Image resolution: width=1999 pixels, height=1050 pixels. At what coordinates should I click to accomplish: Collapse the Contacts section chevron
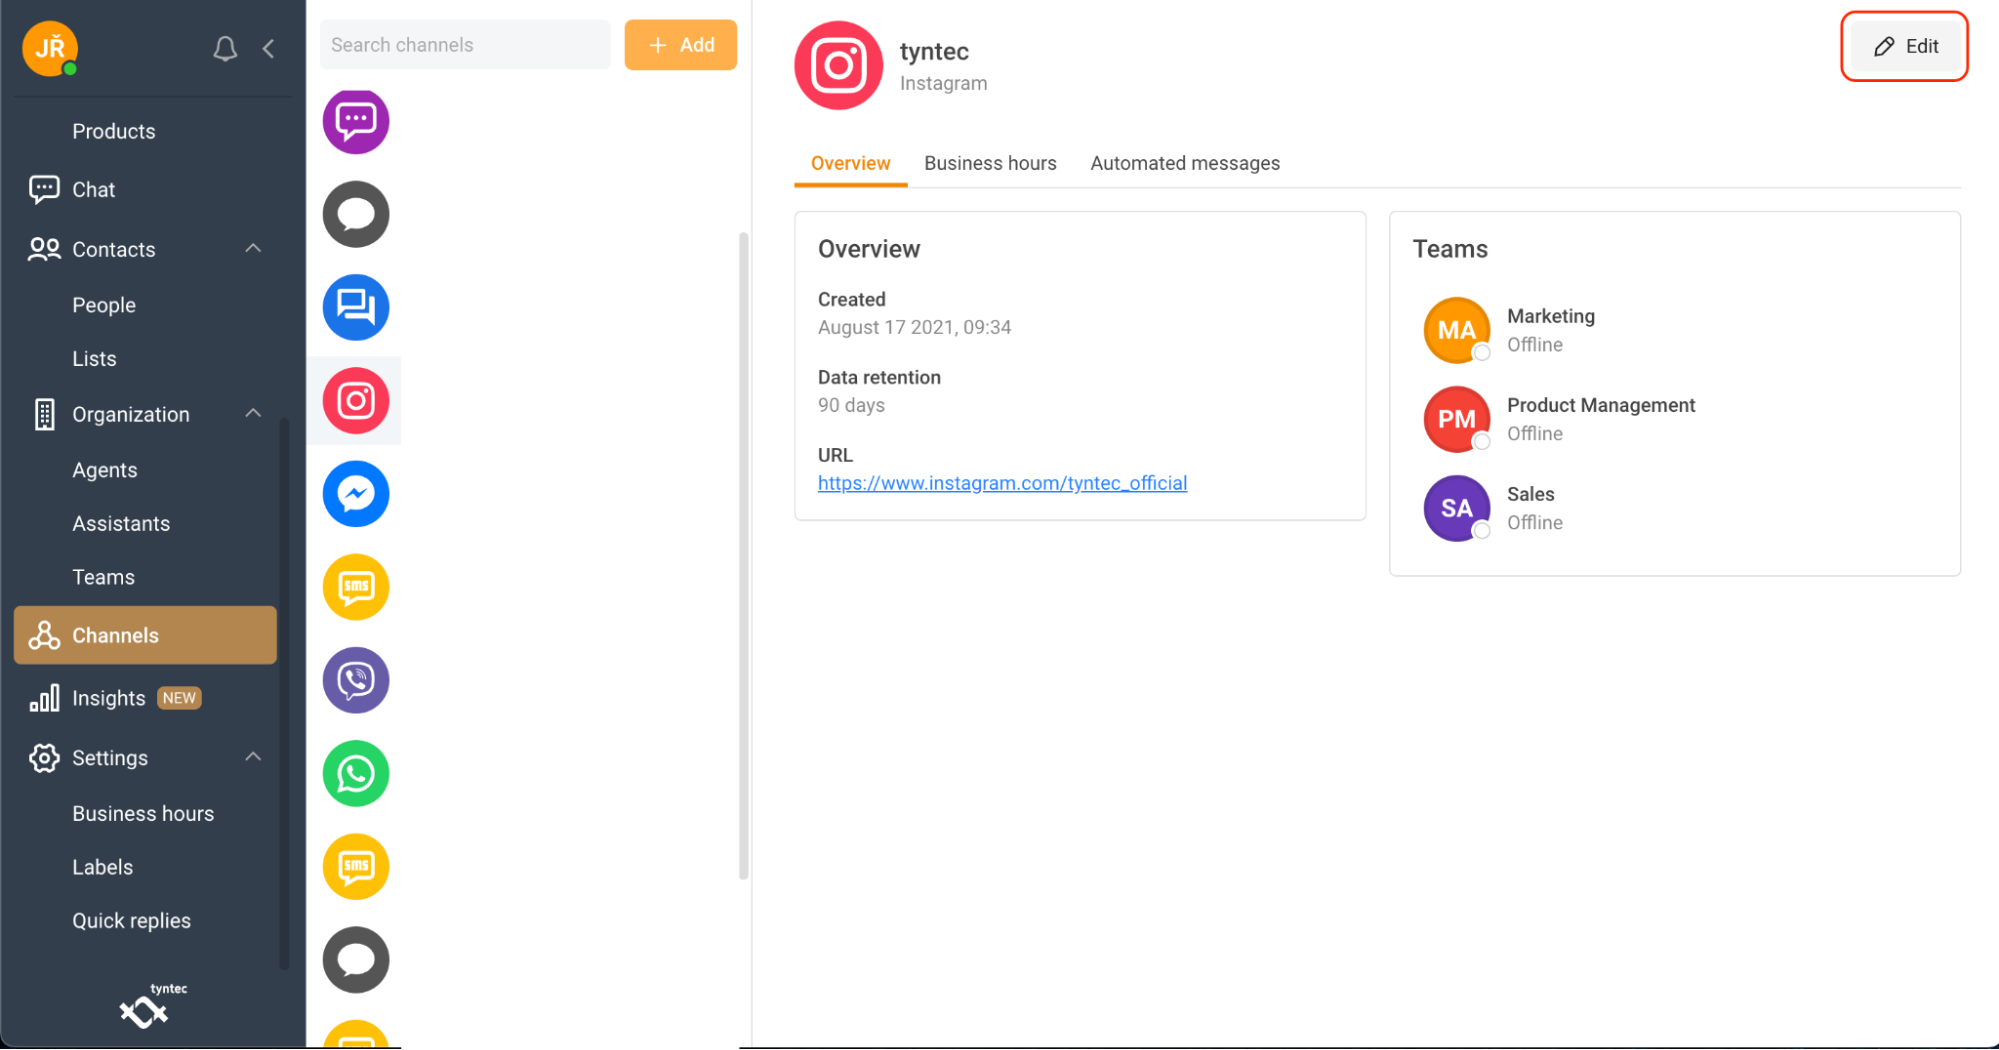[253, 248]
